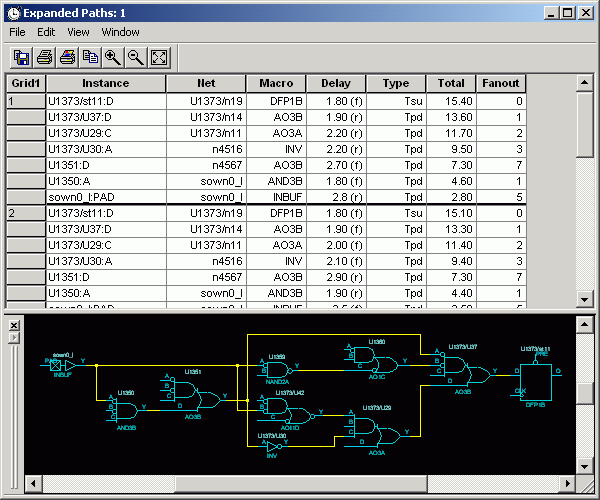Click delay cell 2.90 (r)
This screenshot has width=600, height=500.
coord(336,277)
